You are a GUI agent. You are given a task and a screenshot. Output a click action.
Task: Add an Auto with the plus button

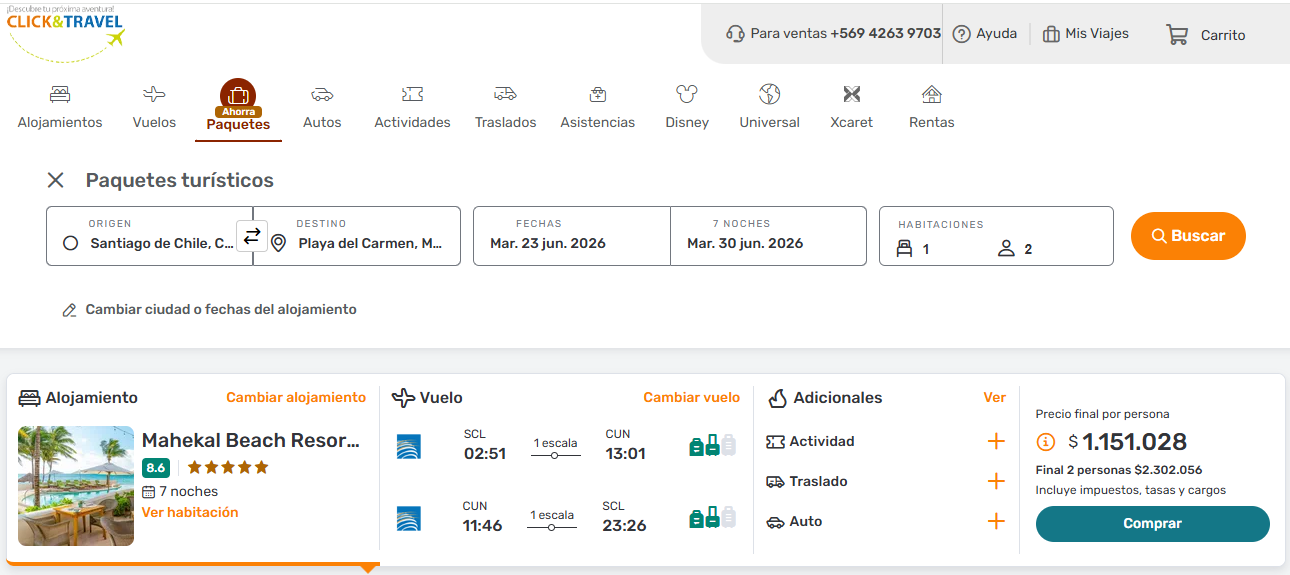pos(996,521)
